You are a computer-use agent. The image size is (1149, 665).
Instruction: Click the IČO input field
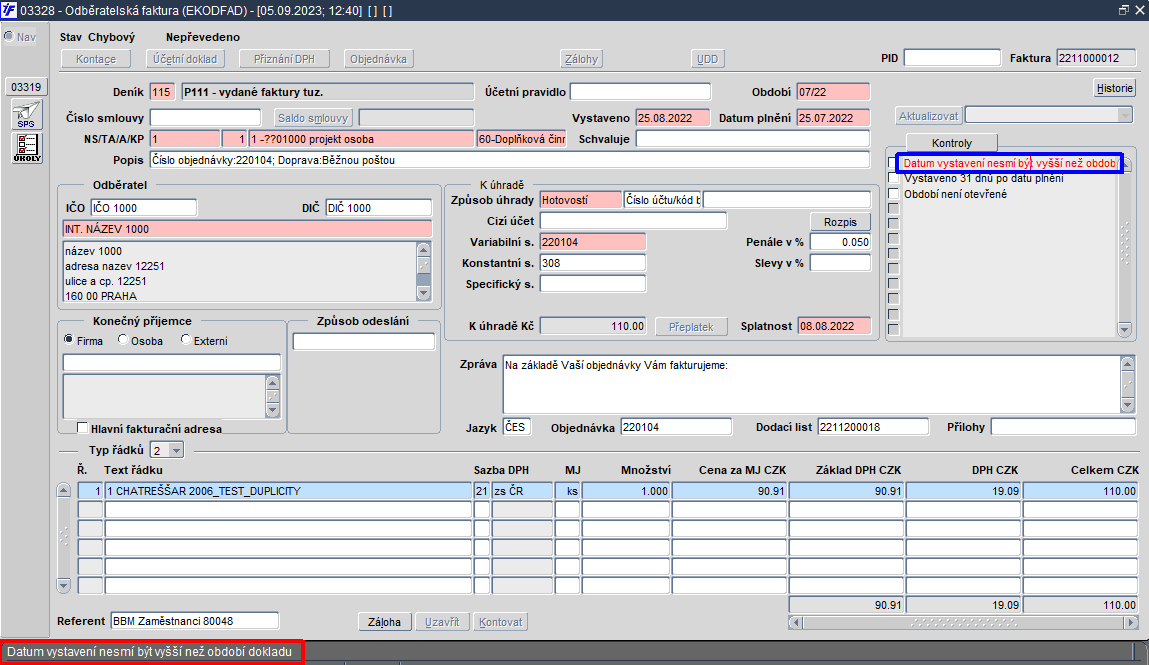(x=144, y=207)
